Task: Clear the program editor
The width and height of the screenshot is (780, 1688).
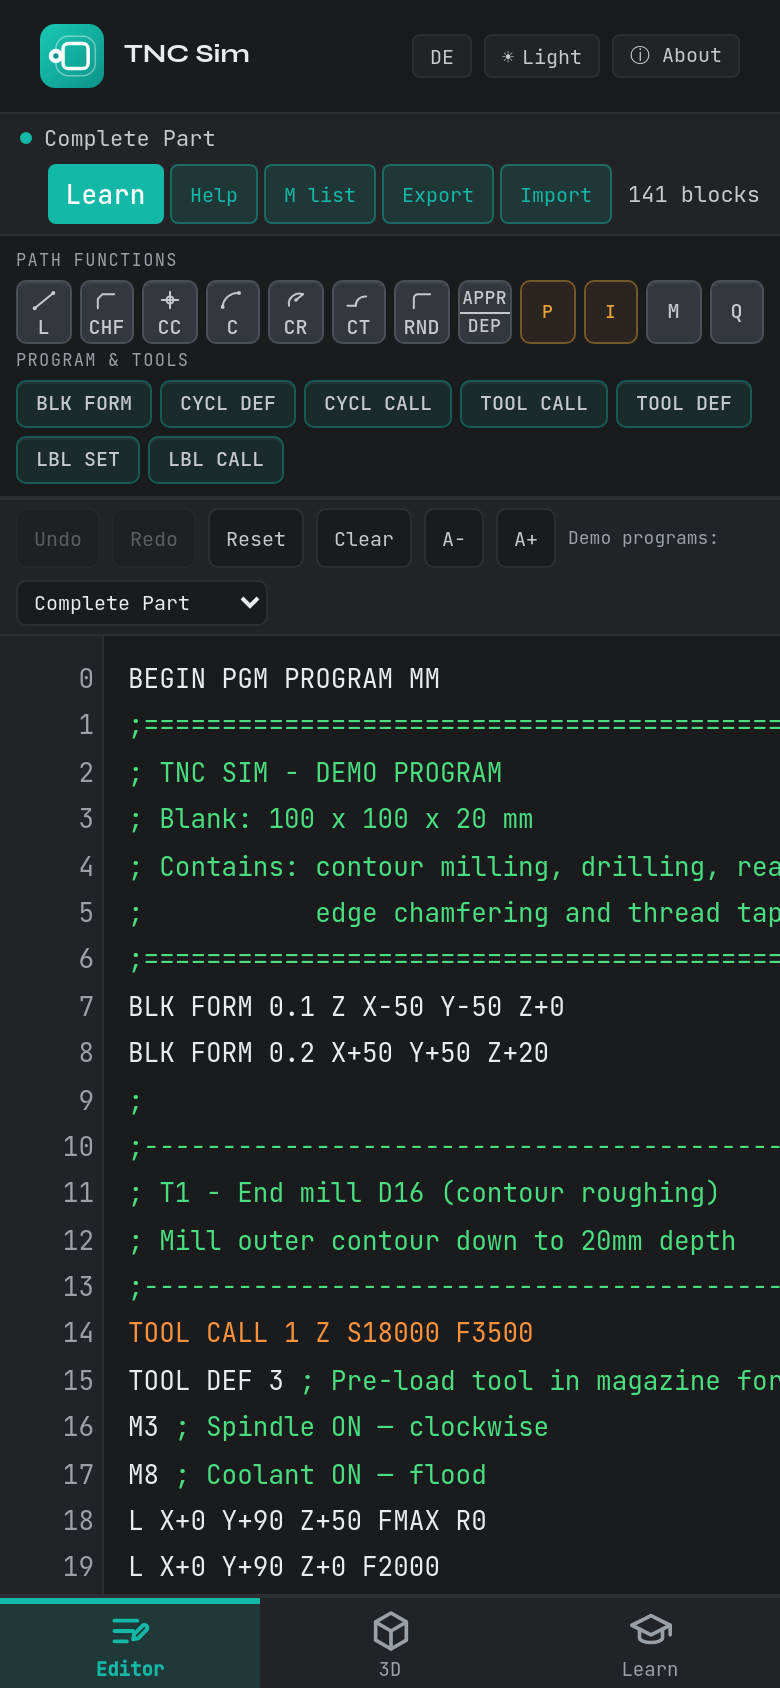Action: (x=364, y=538)
